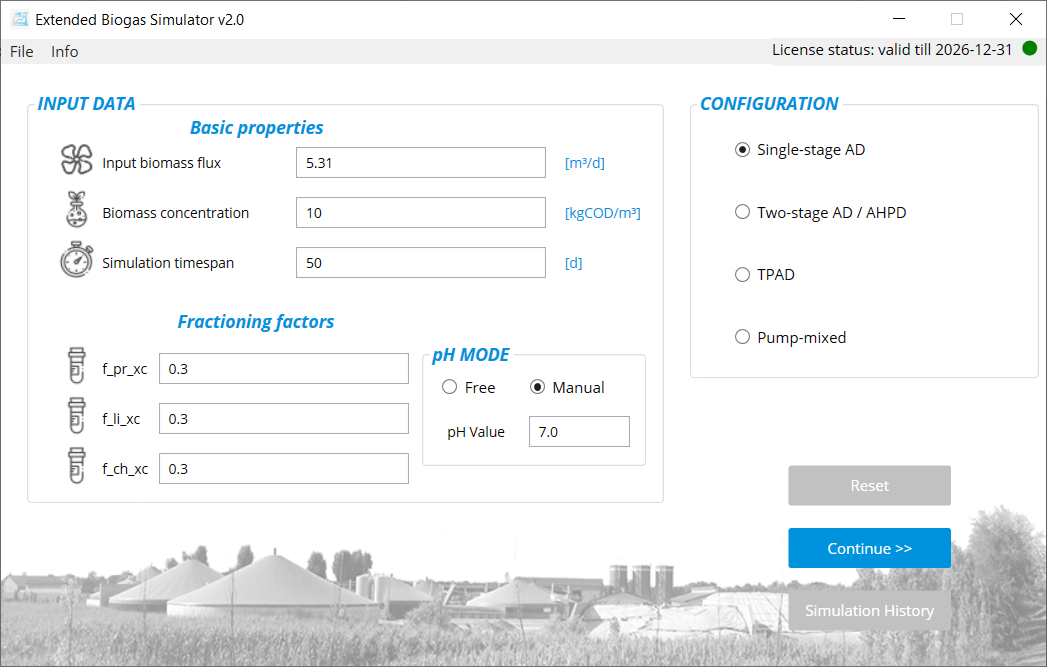Viewport: 1047px width, 667px height.
Task: Click the License status text
Action: 891,50
